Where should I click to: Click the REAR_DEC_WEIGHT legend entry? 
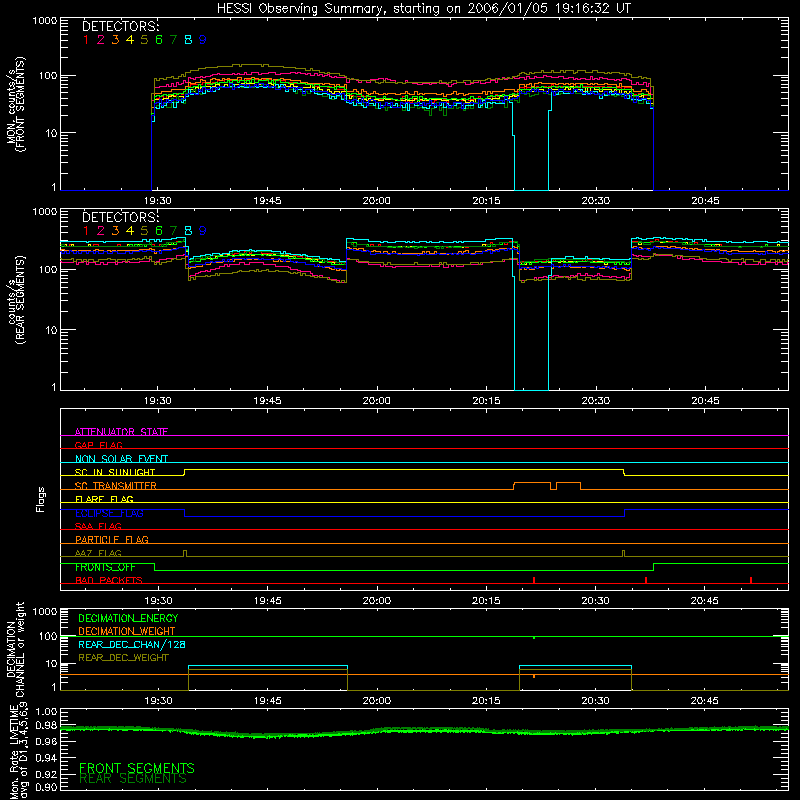pyautogui.click(x=123, y=658)
